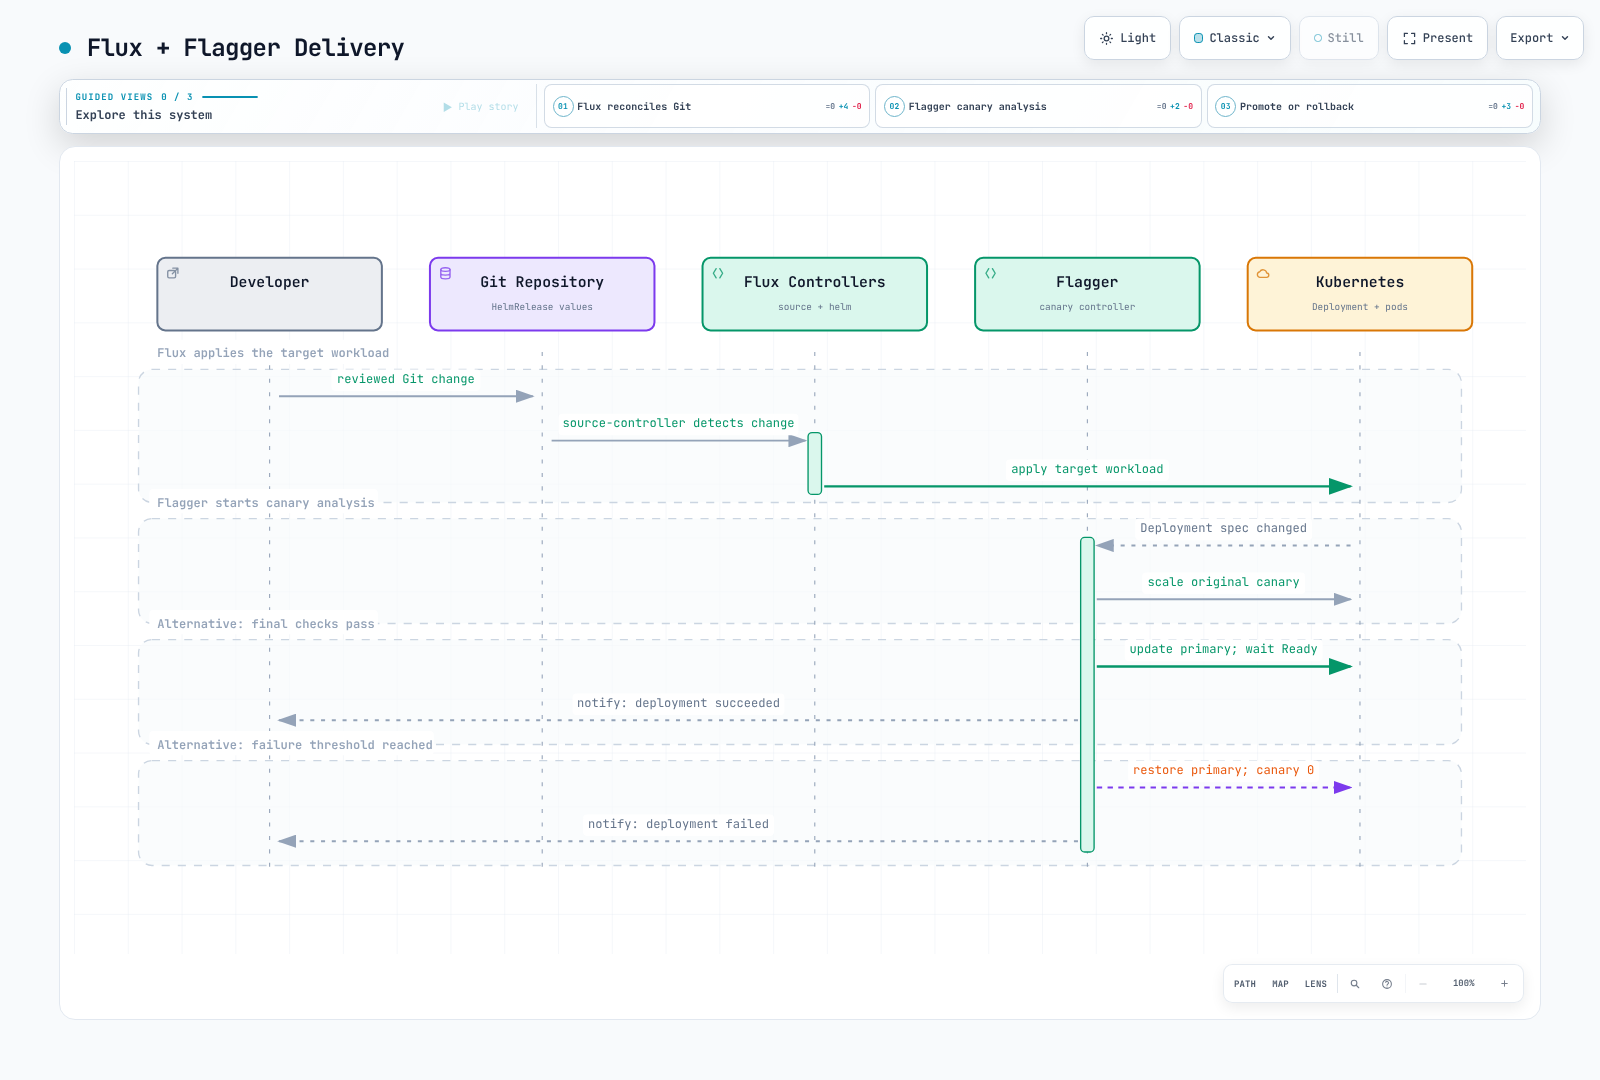The image size is (1600, 1080).
Task: Click 'source-controller detects change' message label
Action: [678, 423]
